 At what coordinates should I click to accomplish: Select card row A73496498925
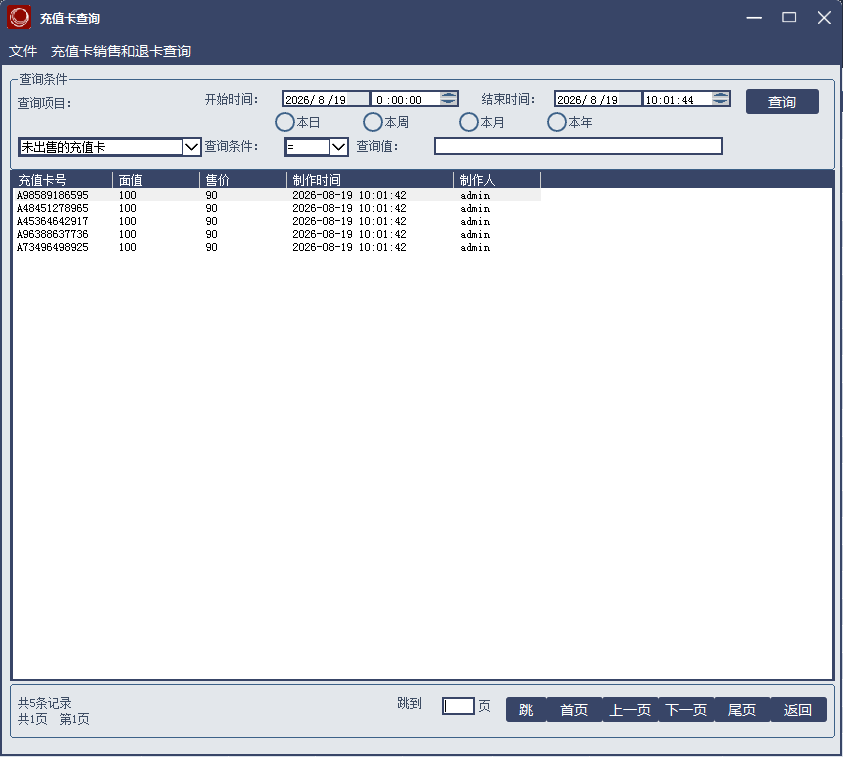click(276, 247)
